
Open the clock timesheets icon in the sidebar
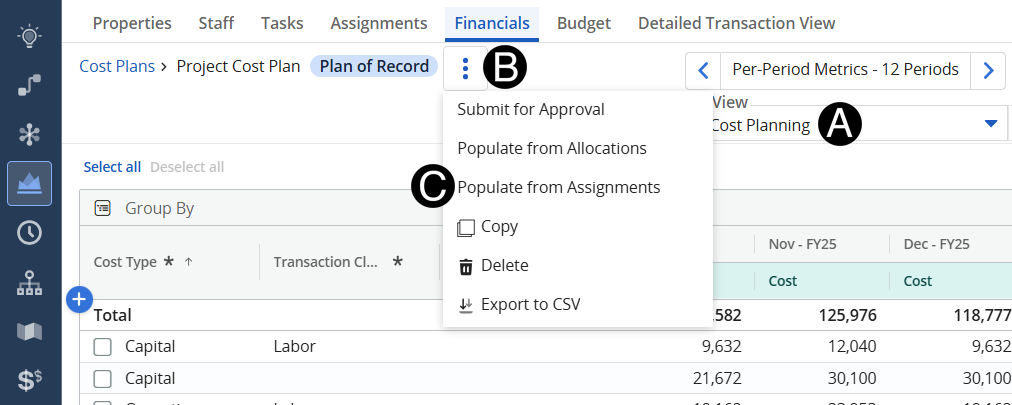pyautogui.click(x=30, y=233)
